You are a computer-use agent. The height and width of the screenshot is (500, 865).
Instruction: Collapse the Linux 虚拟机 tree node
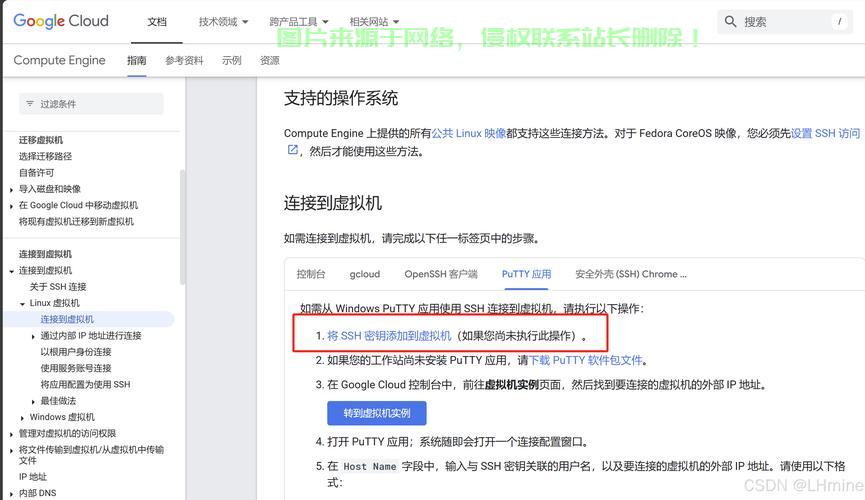[x=22, y=304]
